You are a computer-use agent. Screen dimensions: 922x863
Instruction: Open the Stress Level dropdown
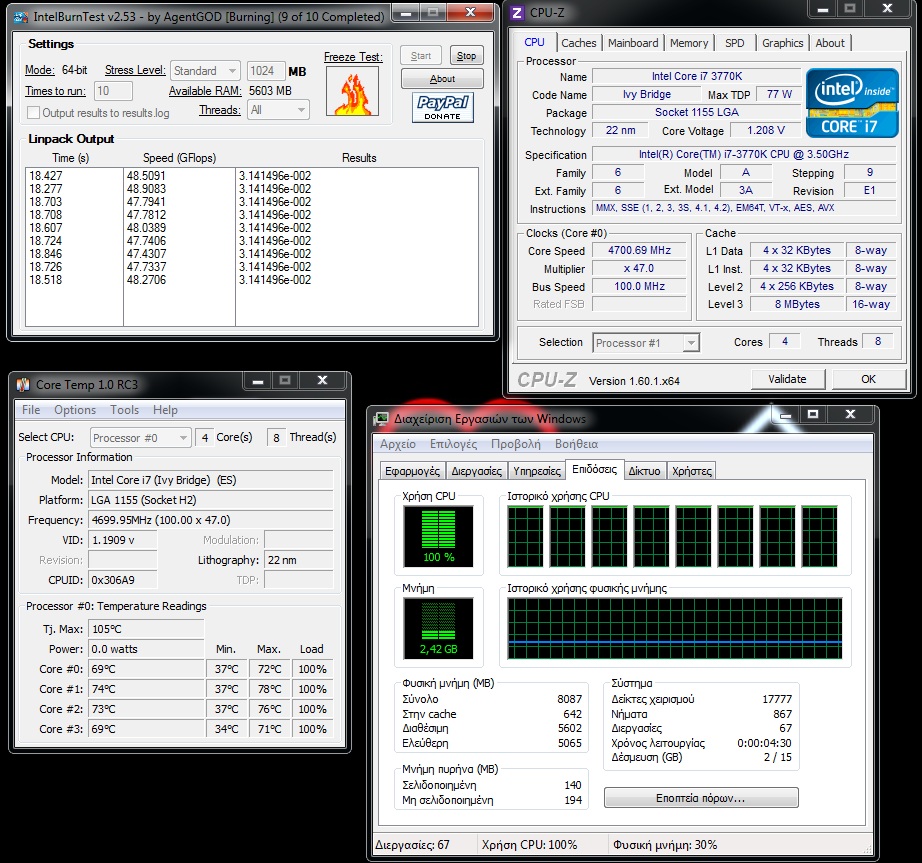205,71
